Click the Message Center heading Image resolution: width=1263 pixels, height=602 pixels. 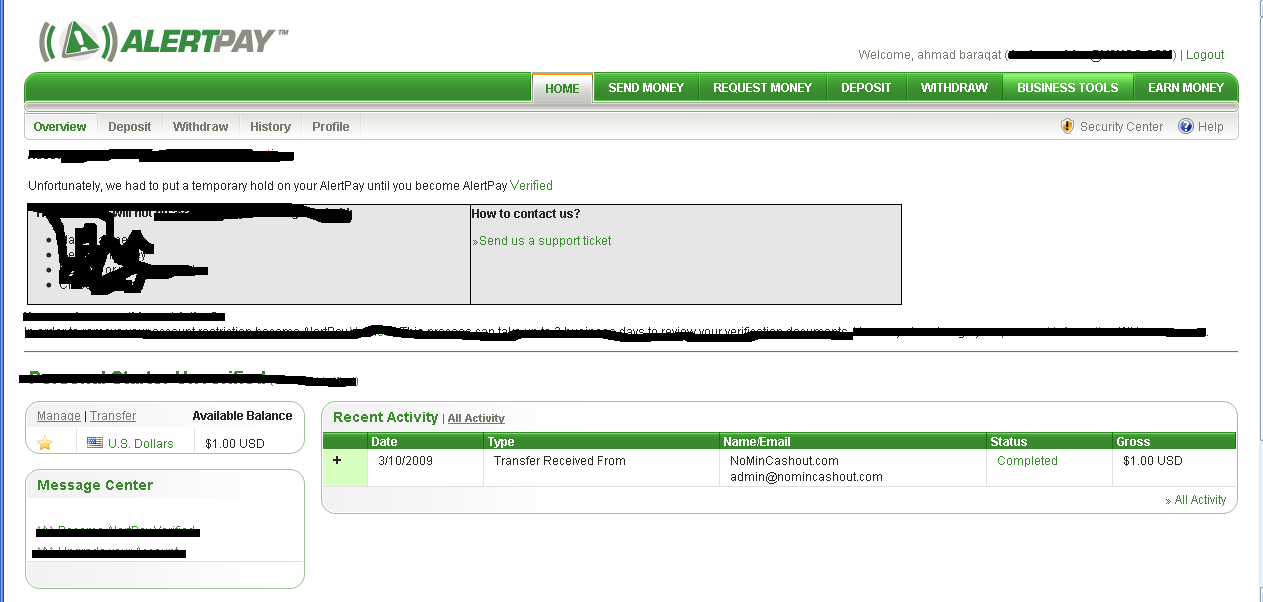click(x=95, y=485)
